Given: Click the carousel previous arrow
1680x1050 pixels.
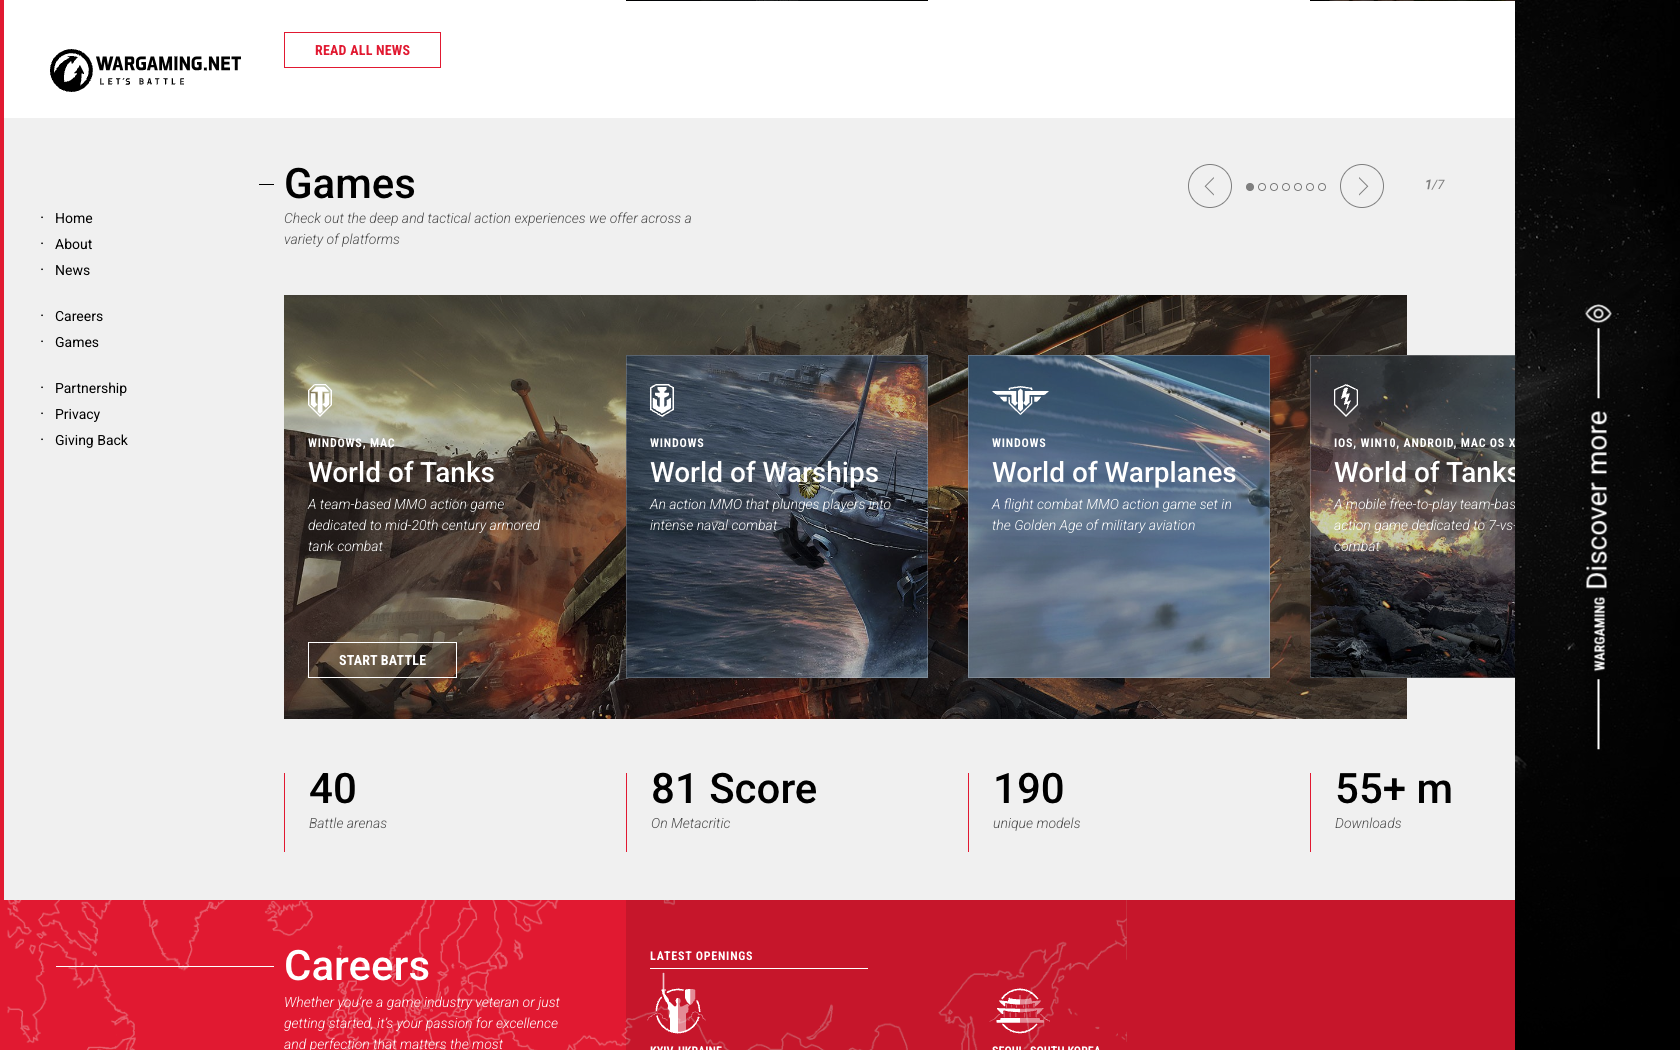Looking at the screenshot, I should (x=1209, y=186).
